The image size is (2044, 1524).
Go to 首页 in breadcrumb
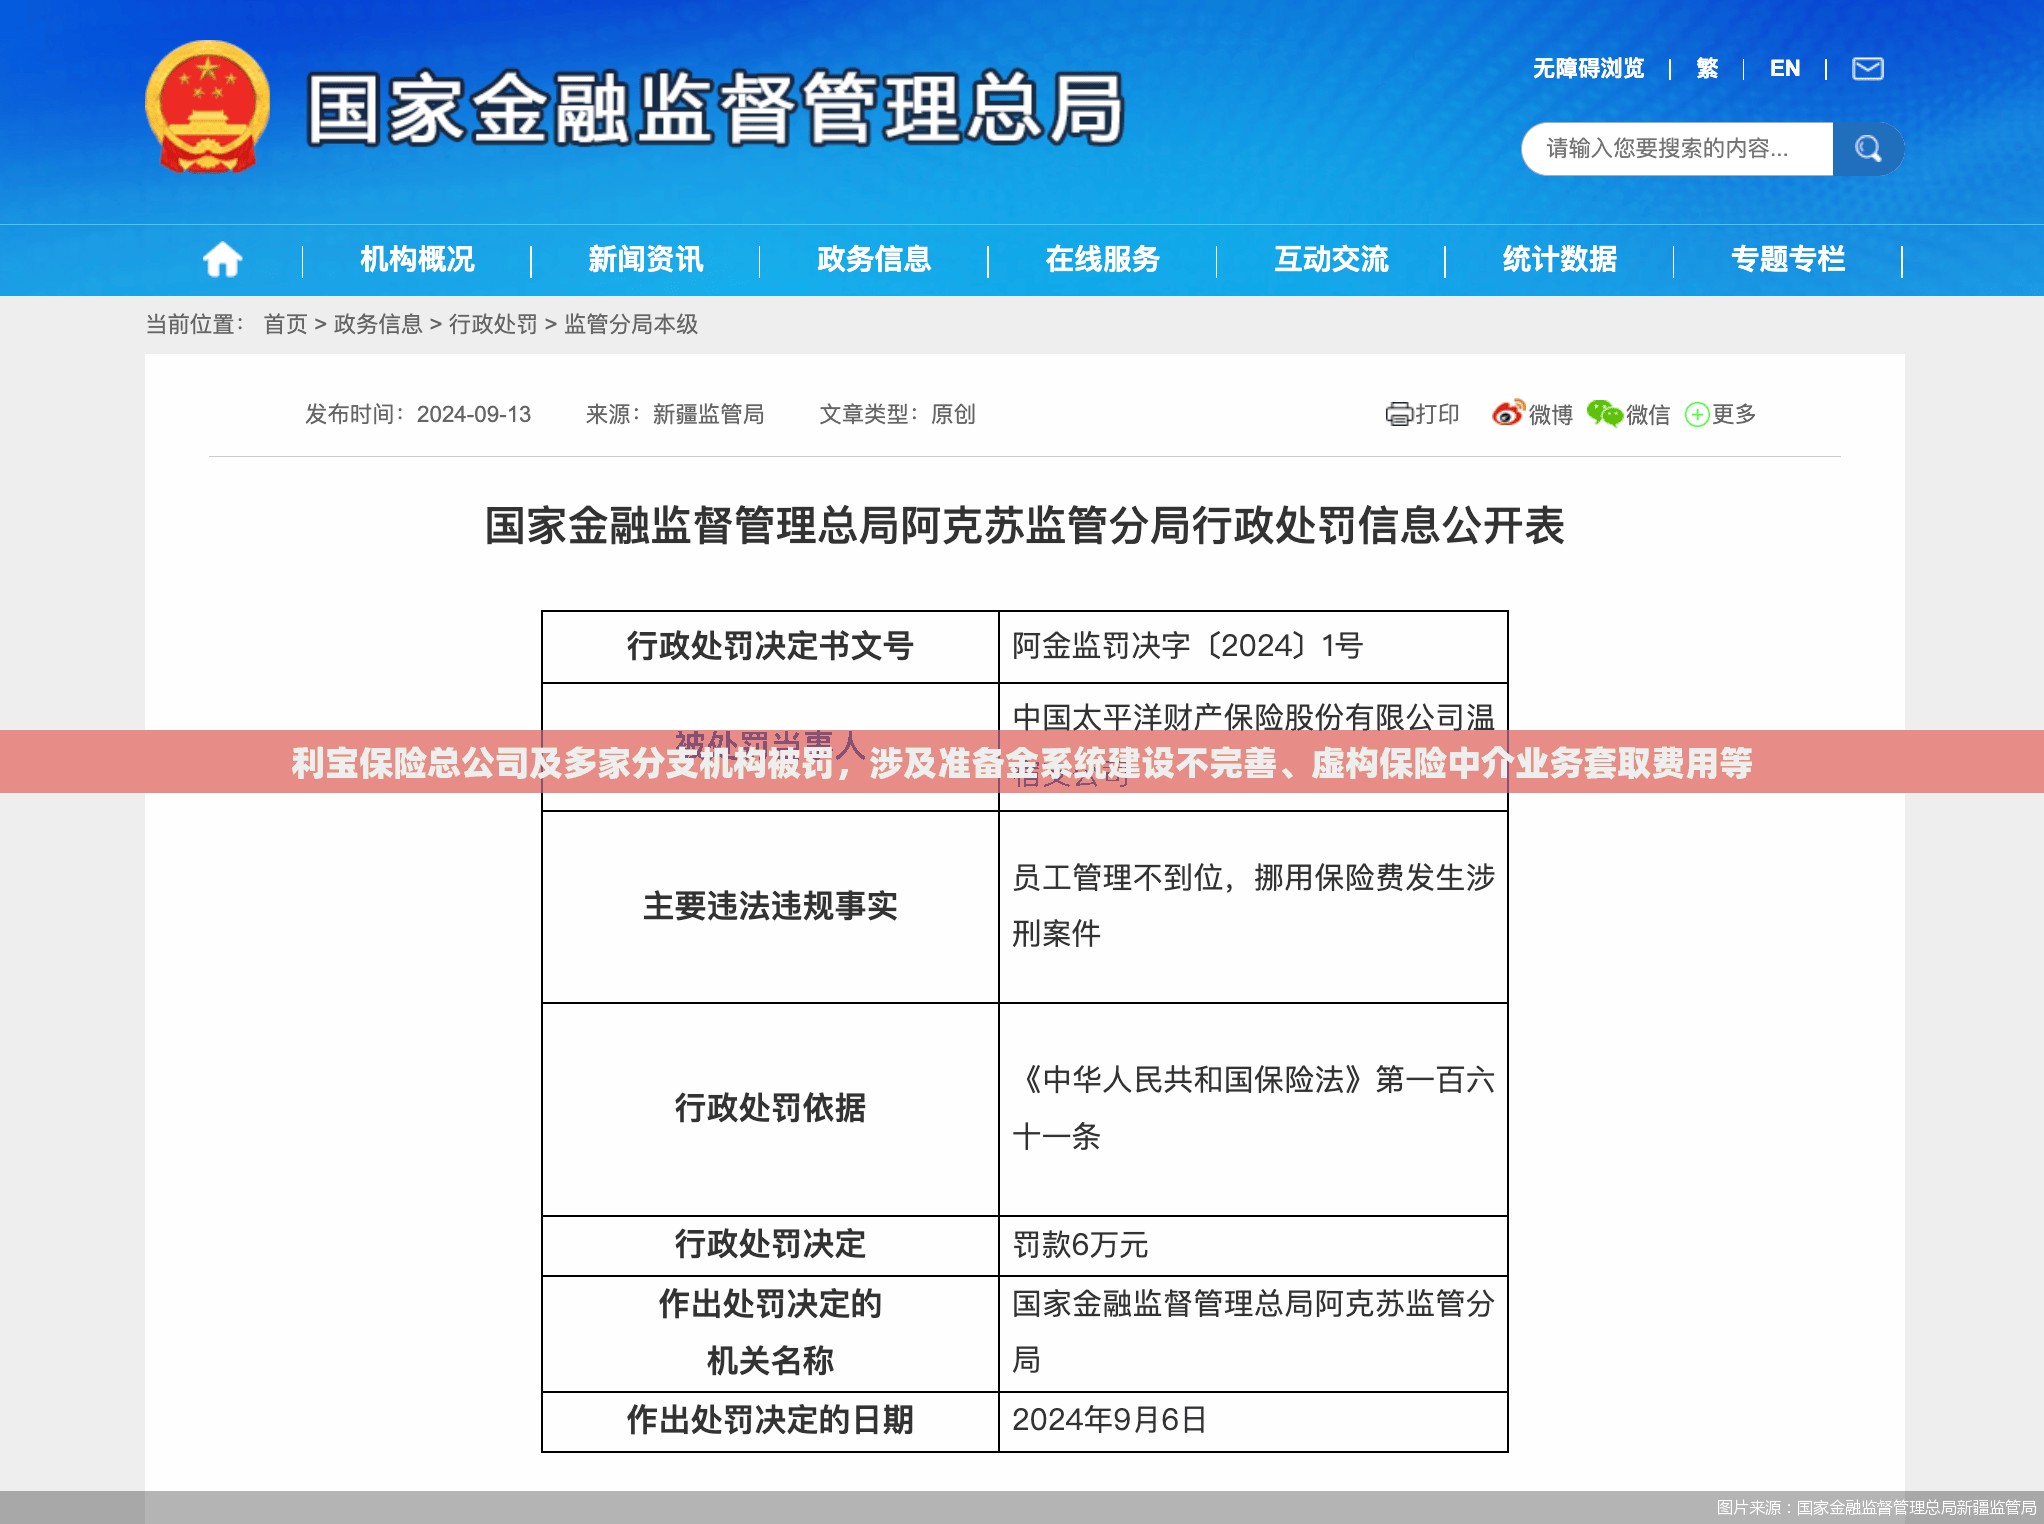[x=285, y=324]
